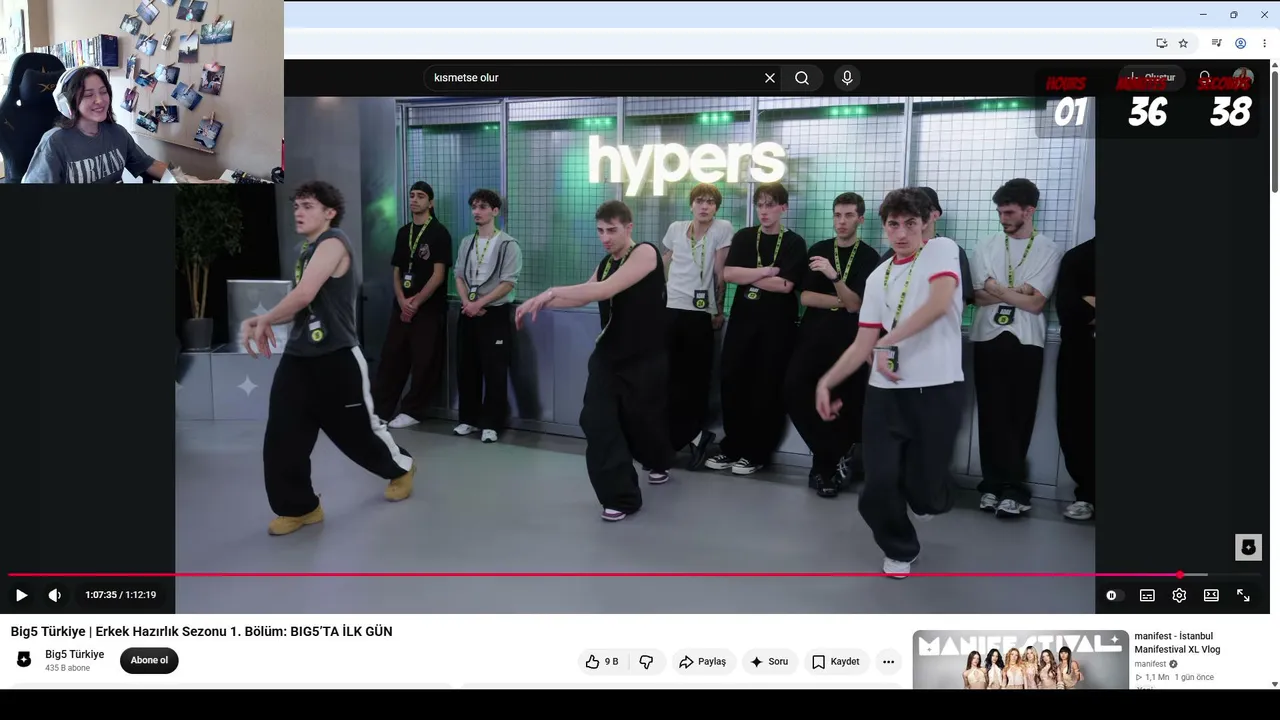Click the search magnifier button
Image resolution: width=1280 pixels, height=720 pixels.
pyautogui.click(x=802, y=78)
